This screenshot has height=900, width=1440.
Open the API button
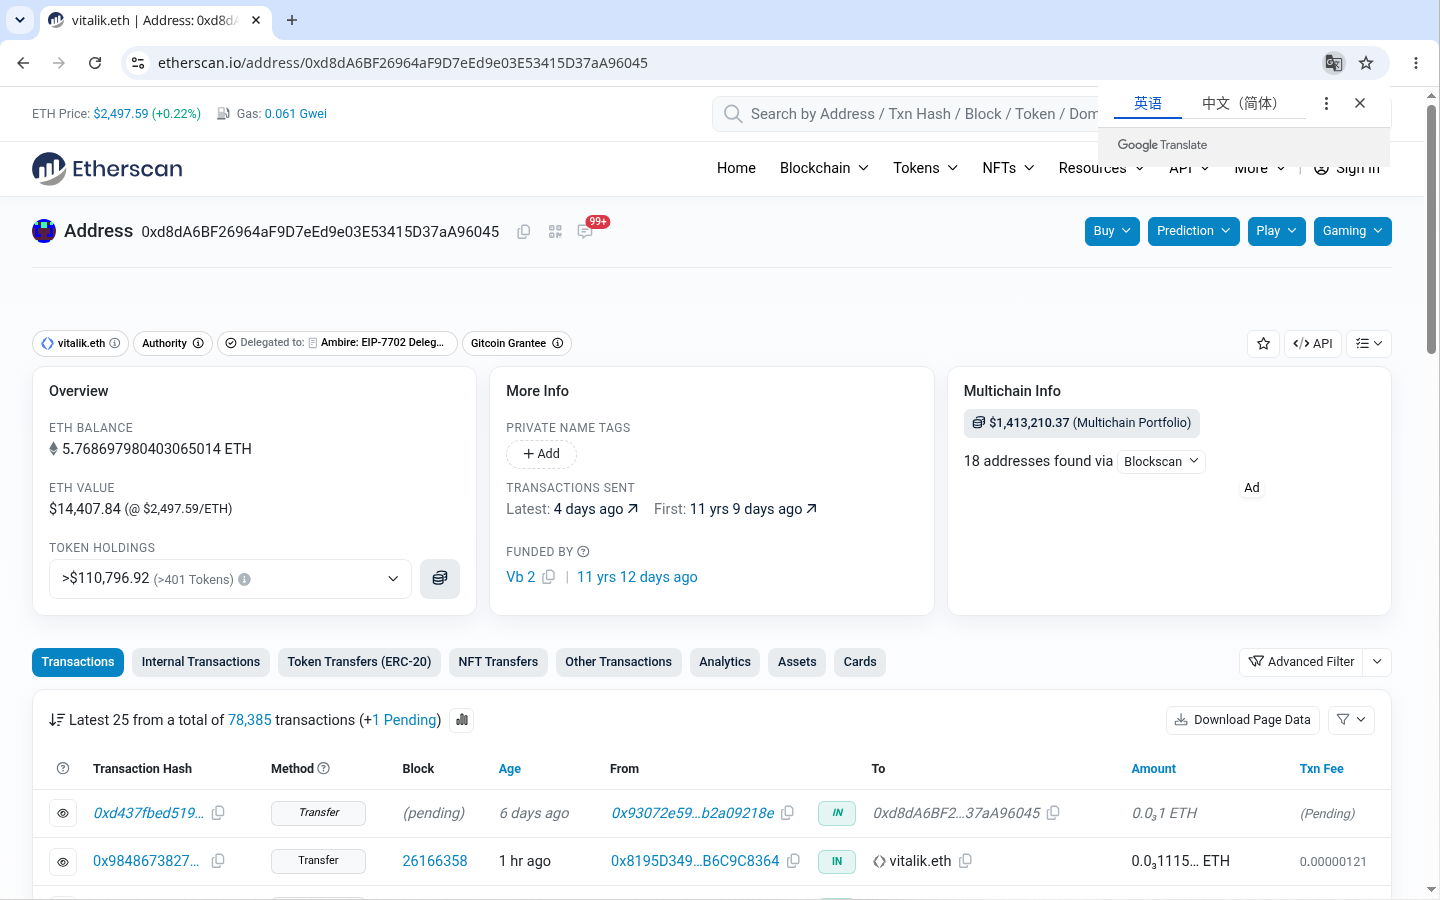(x=1313, y=344)
